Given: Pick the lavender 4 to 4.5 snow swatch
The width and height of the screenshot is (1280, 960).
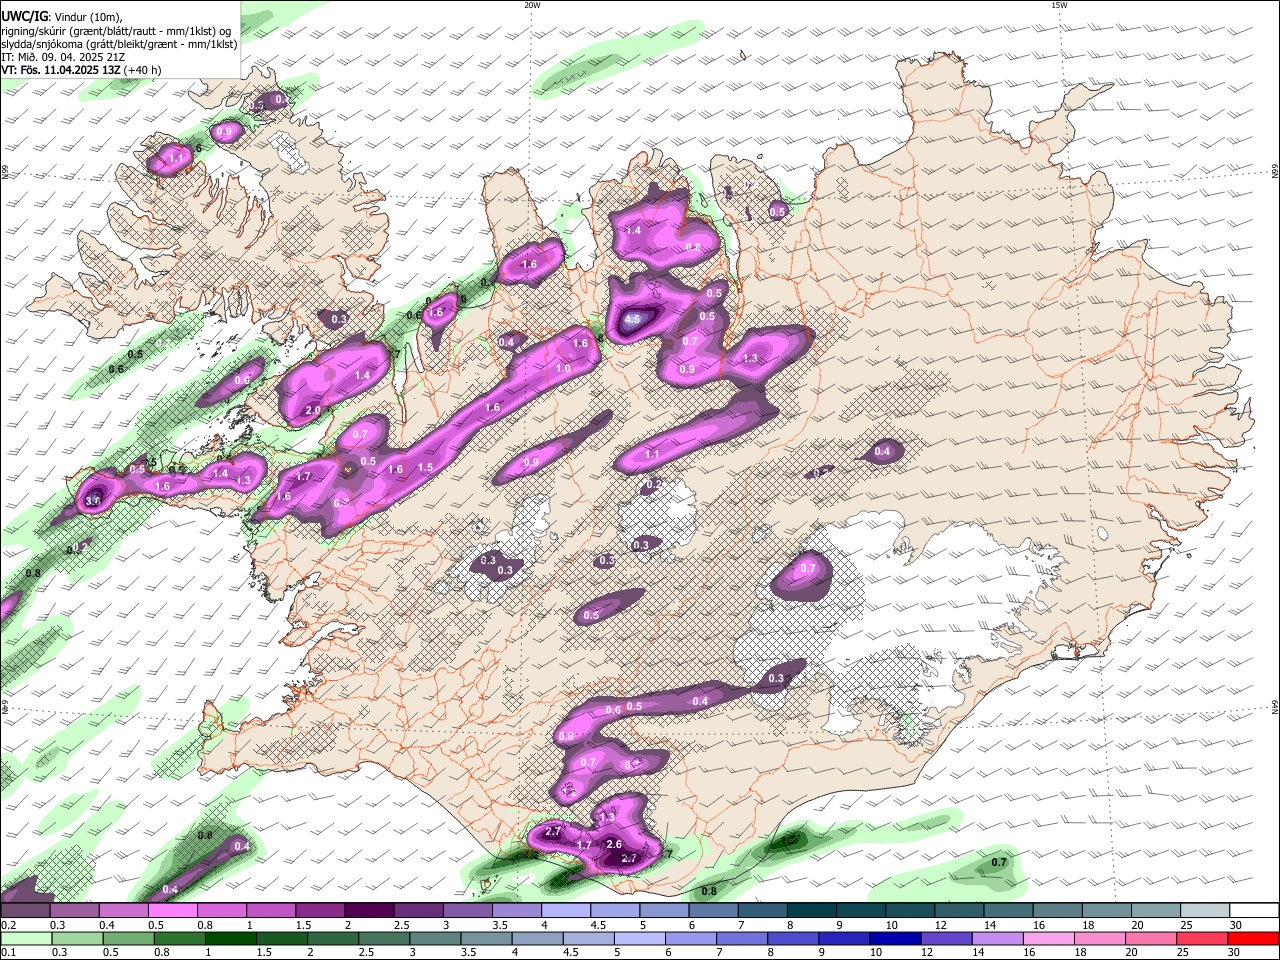Looking at the screenshot, I should (566, 911).
